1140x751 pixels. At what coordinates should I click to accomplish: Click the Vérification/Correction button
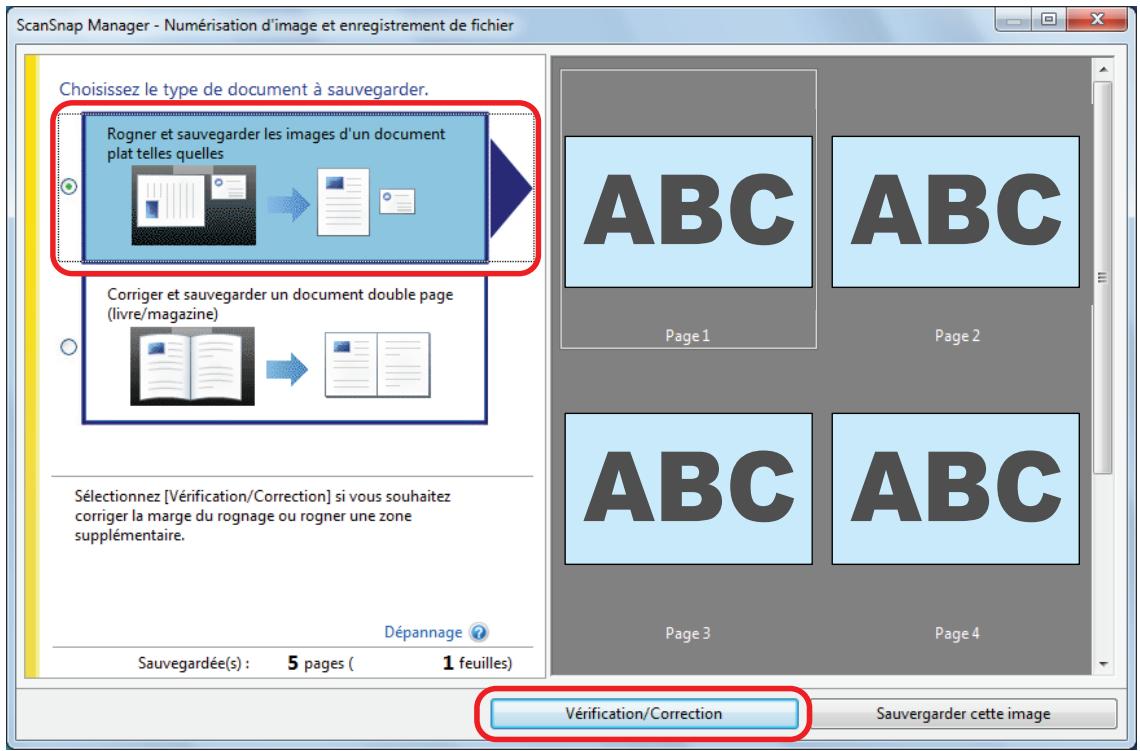(644, 713)
